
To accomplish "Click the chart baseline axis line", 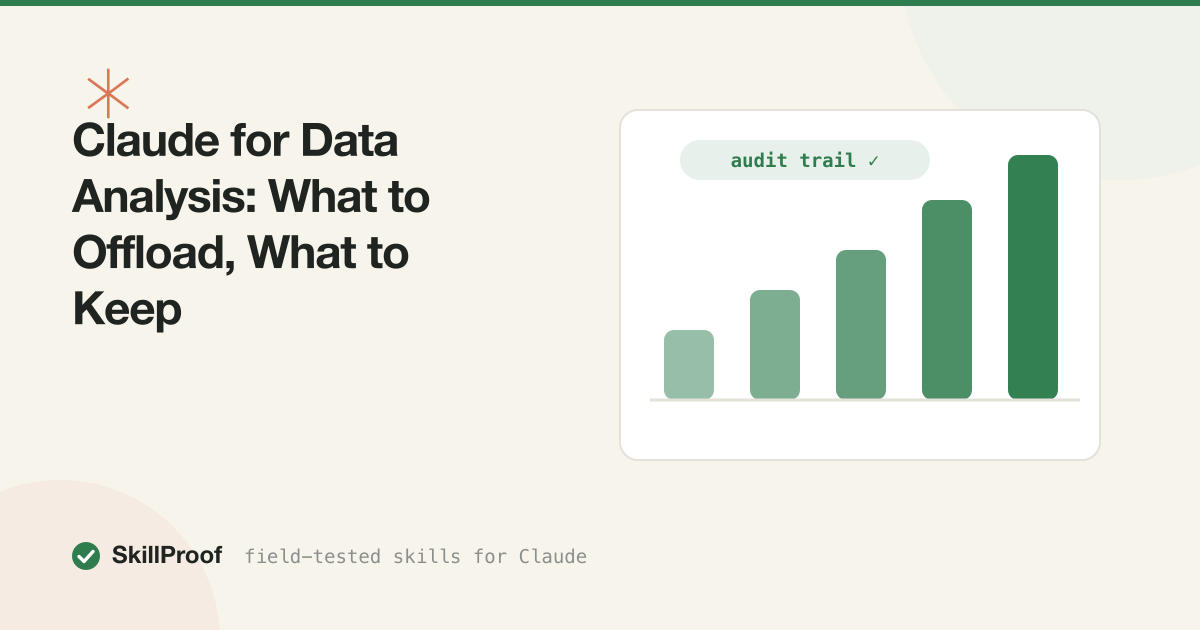I will [x=865, y=400].
